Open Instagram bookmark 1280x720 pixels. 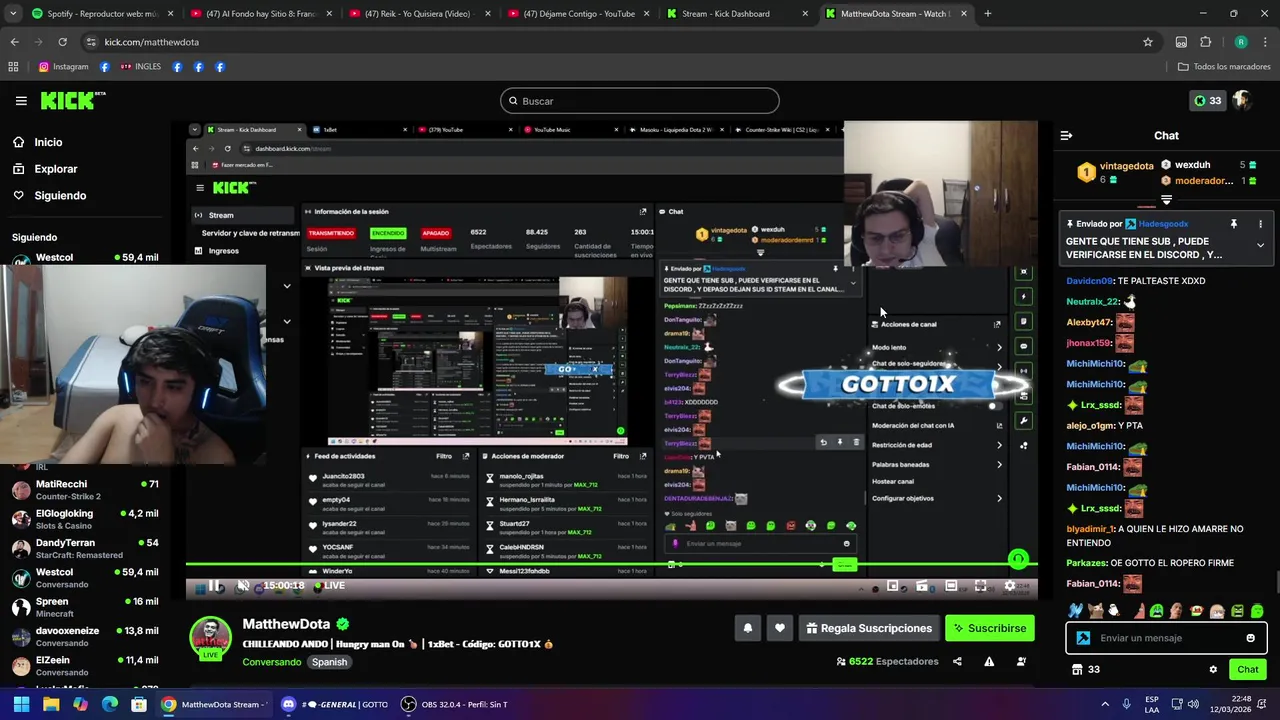pyautogui.click(x=64, y=67)
